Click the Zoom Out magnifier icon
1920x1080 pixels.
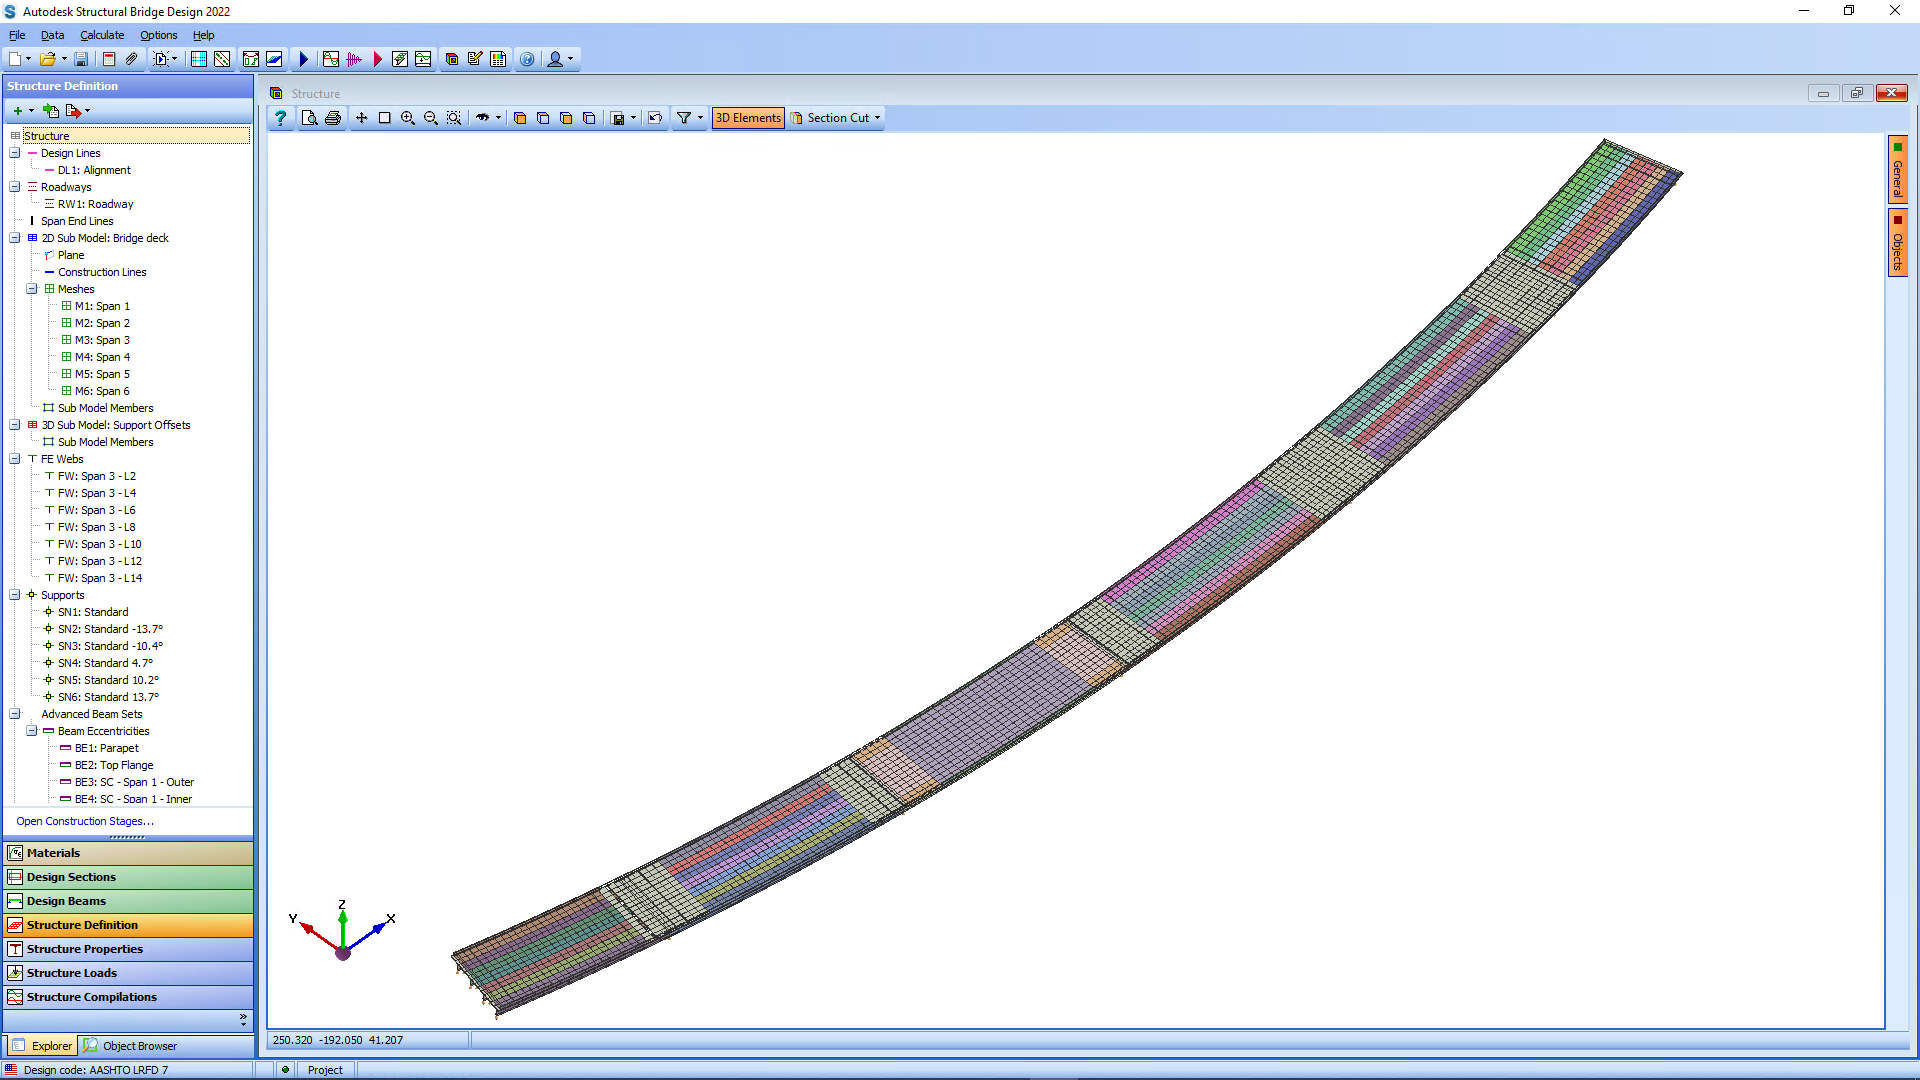[x=431, y=118]
